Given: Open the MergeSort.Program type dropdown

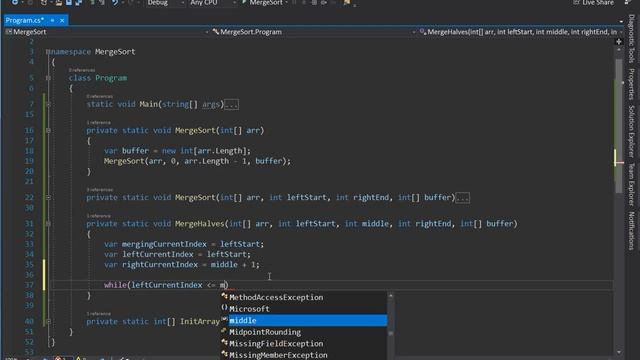Looking at the screenshot, I should pyautogui.click(x=313, y=32).
